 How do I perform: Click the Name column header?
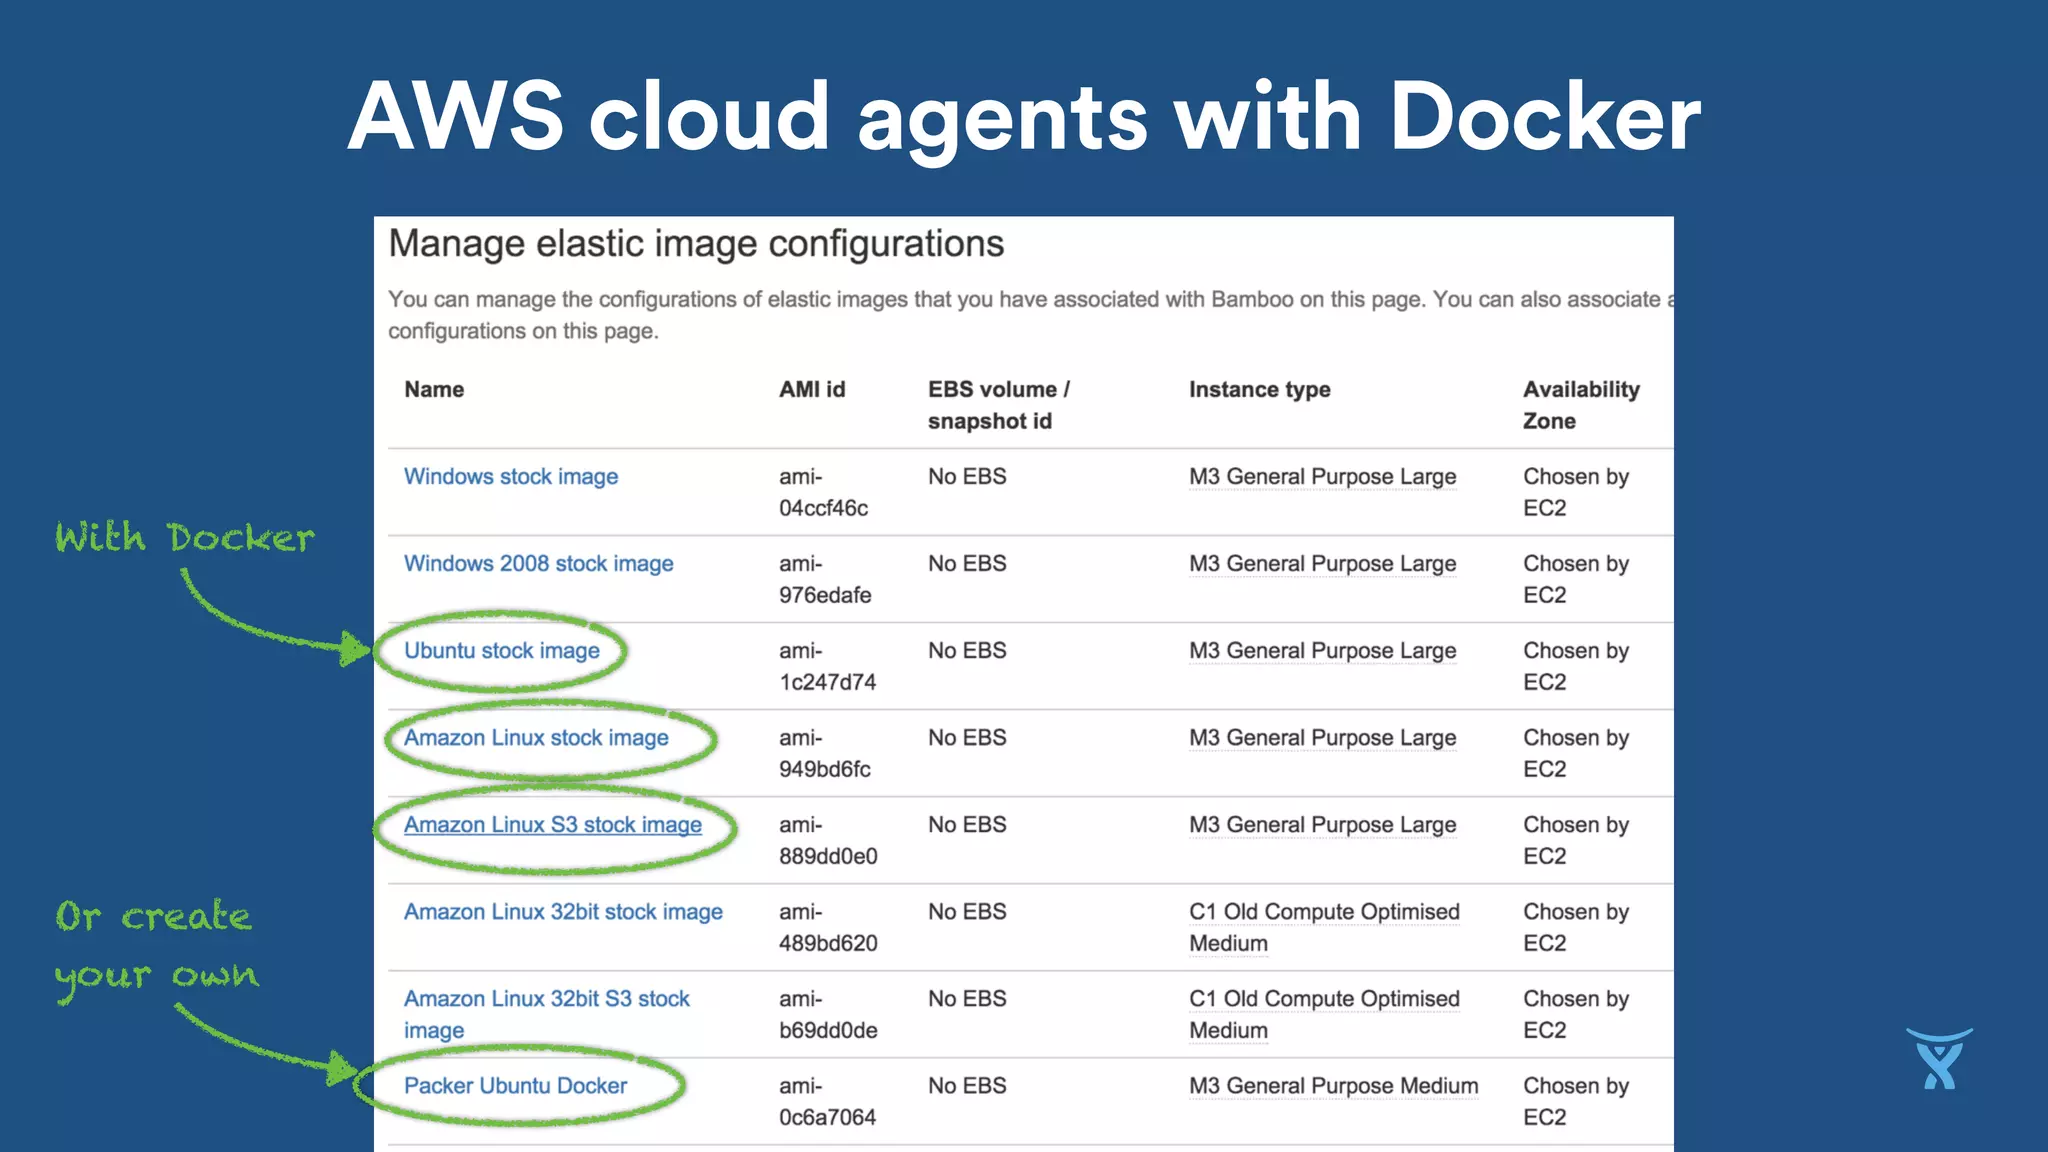[x=434, y=390]
